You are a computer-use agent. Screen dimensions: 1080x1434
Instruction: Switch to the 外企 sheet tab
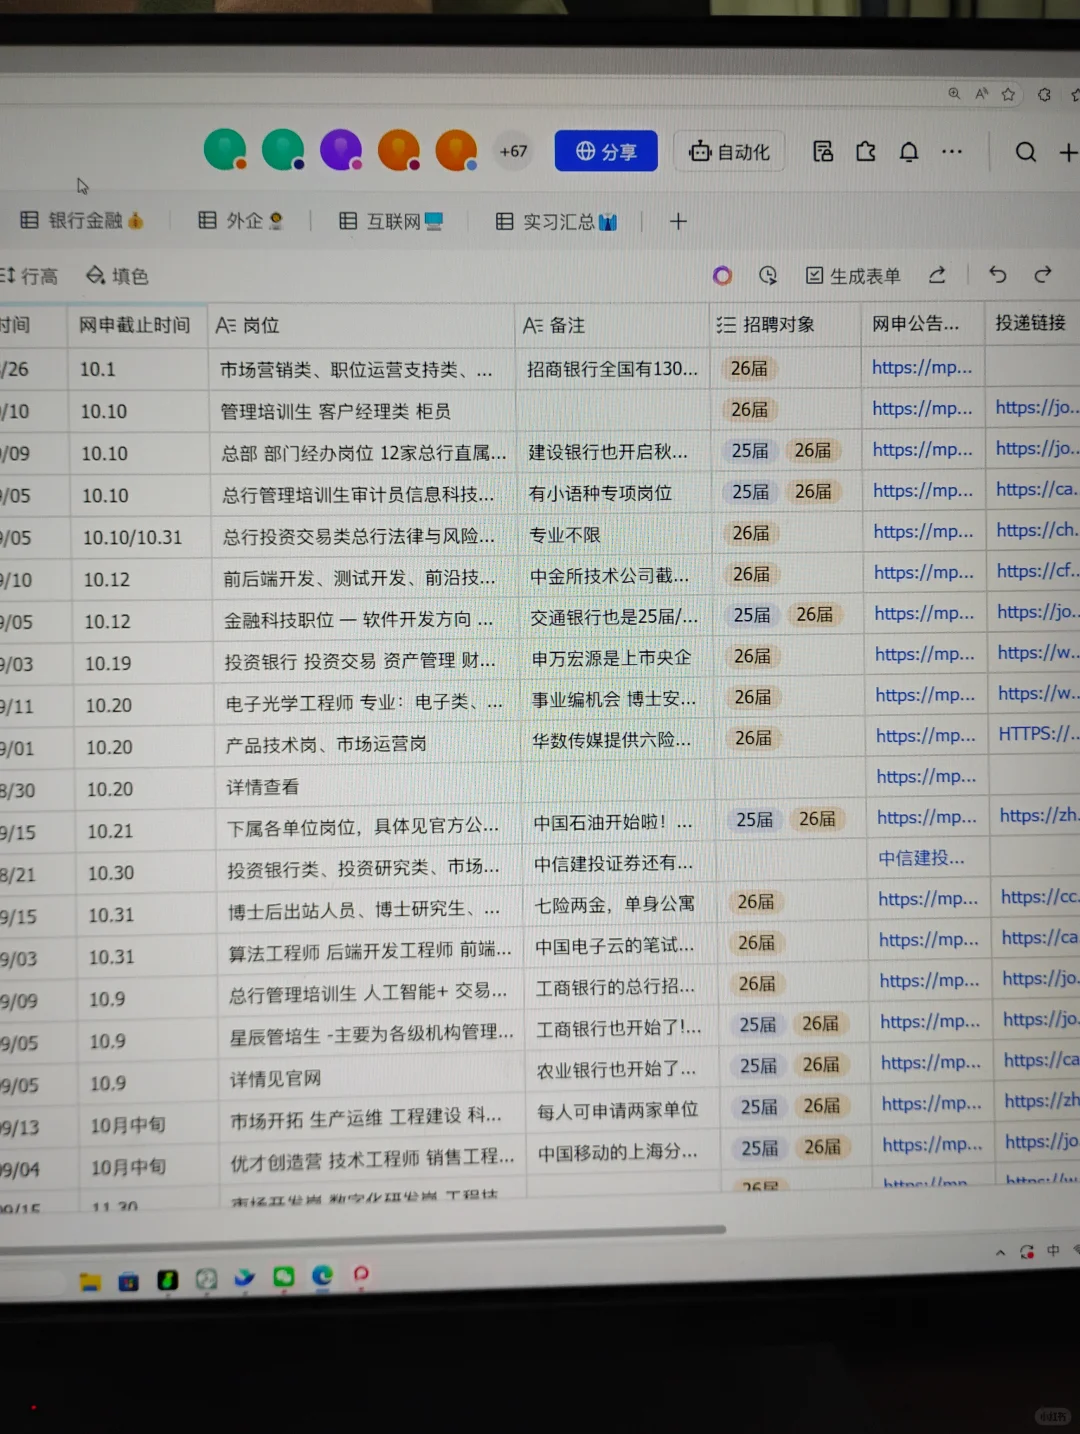tap(240, 220)
